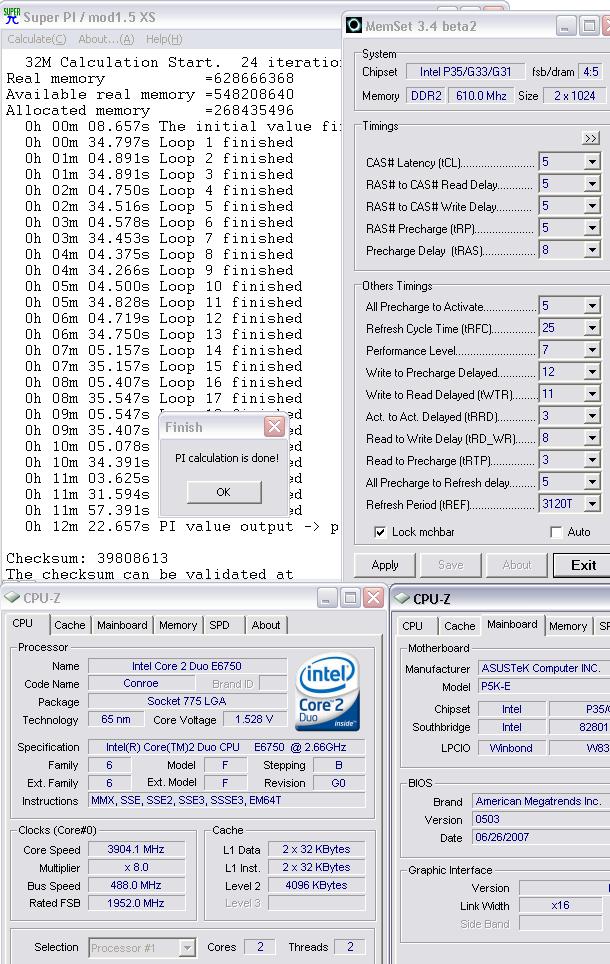This screenshot has width=610, height=964.
Task: Click the Core Speed 3904.1 MHz field
Action: click(136, 849)
